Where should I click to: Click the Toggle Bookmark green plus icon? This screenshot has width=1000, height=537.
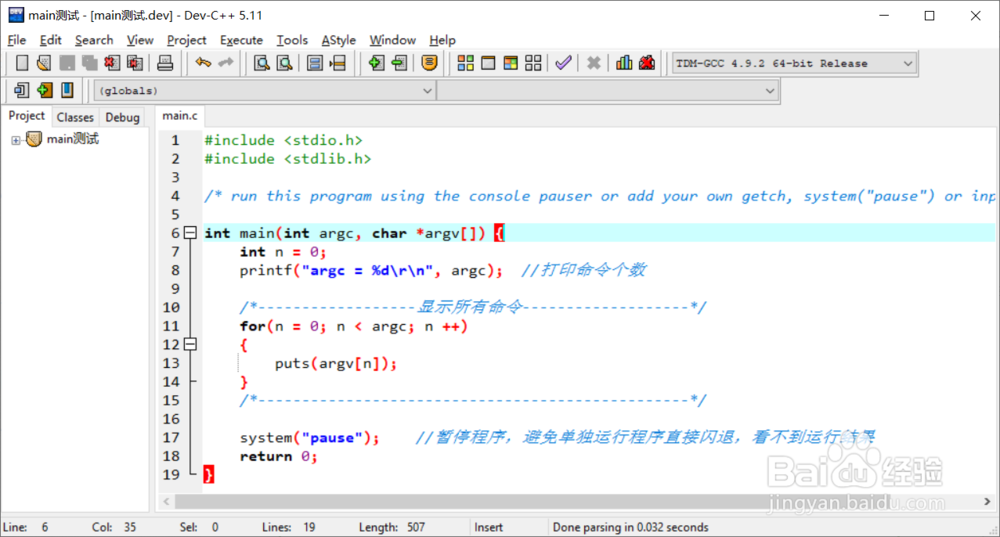click(44, 90)
